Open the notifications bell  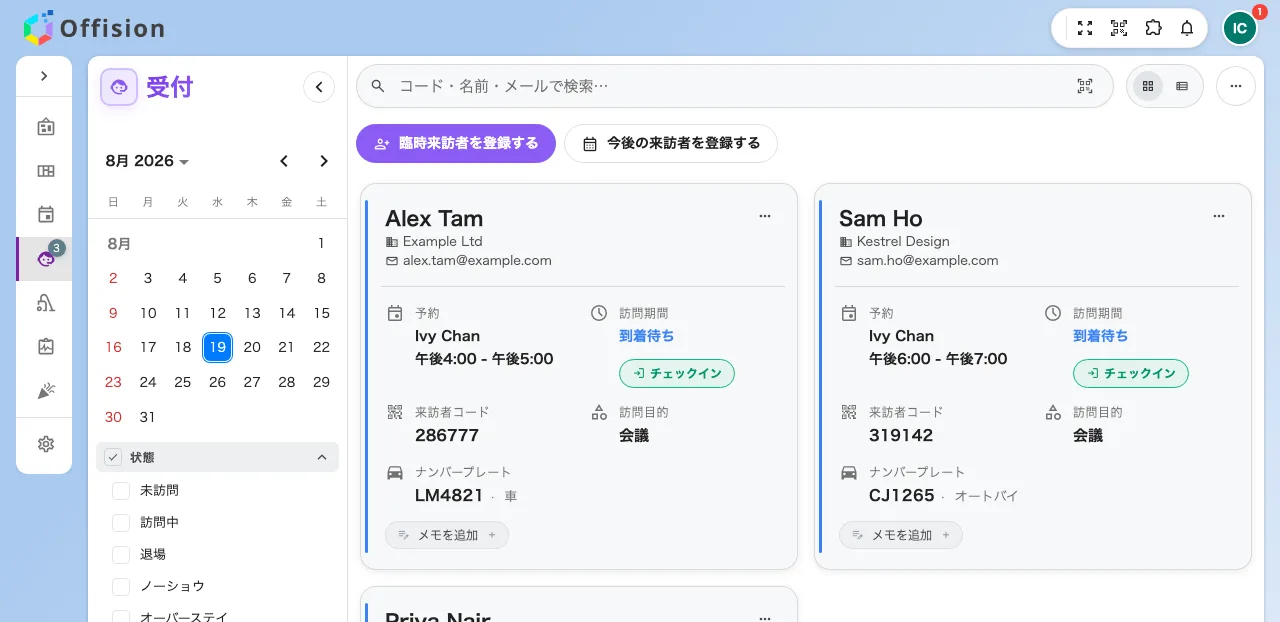(1187, 28)
